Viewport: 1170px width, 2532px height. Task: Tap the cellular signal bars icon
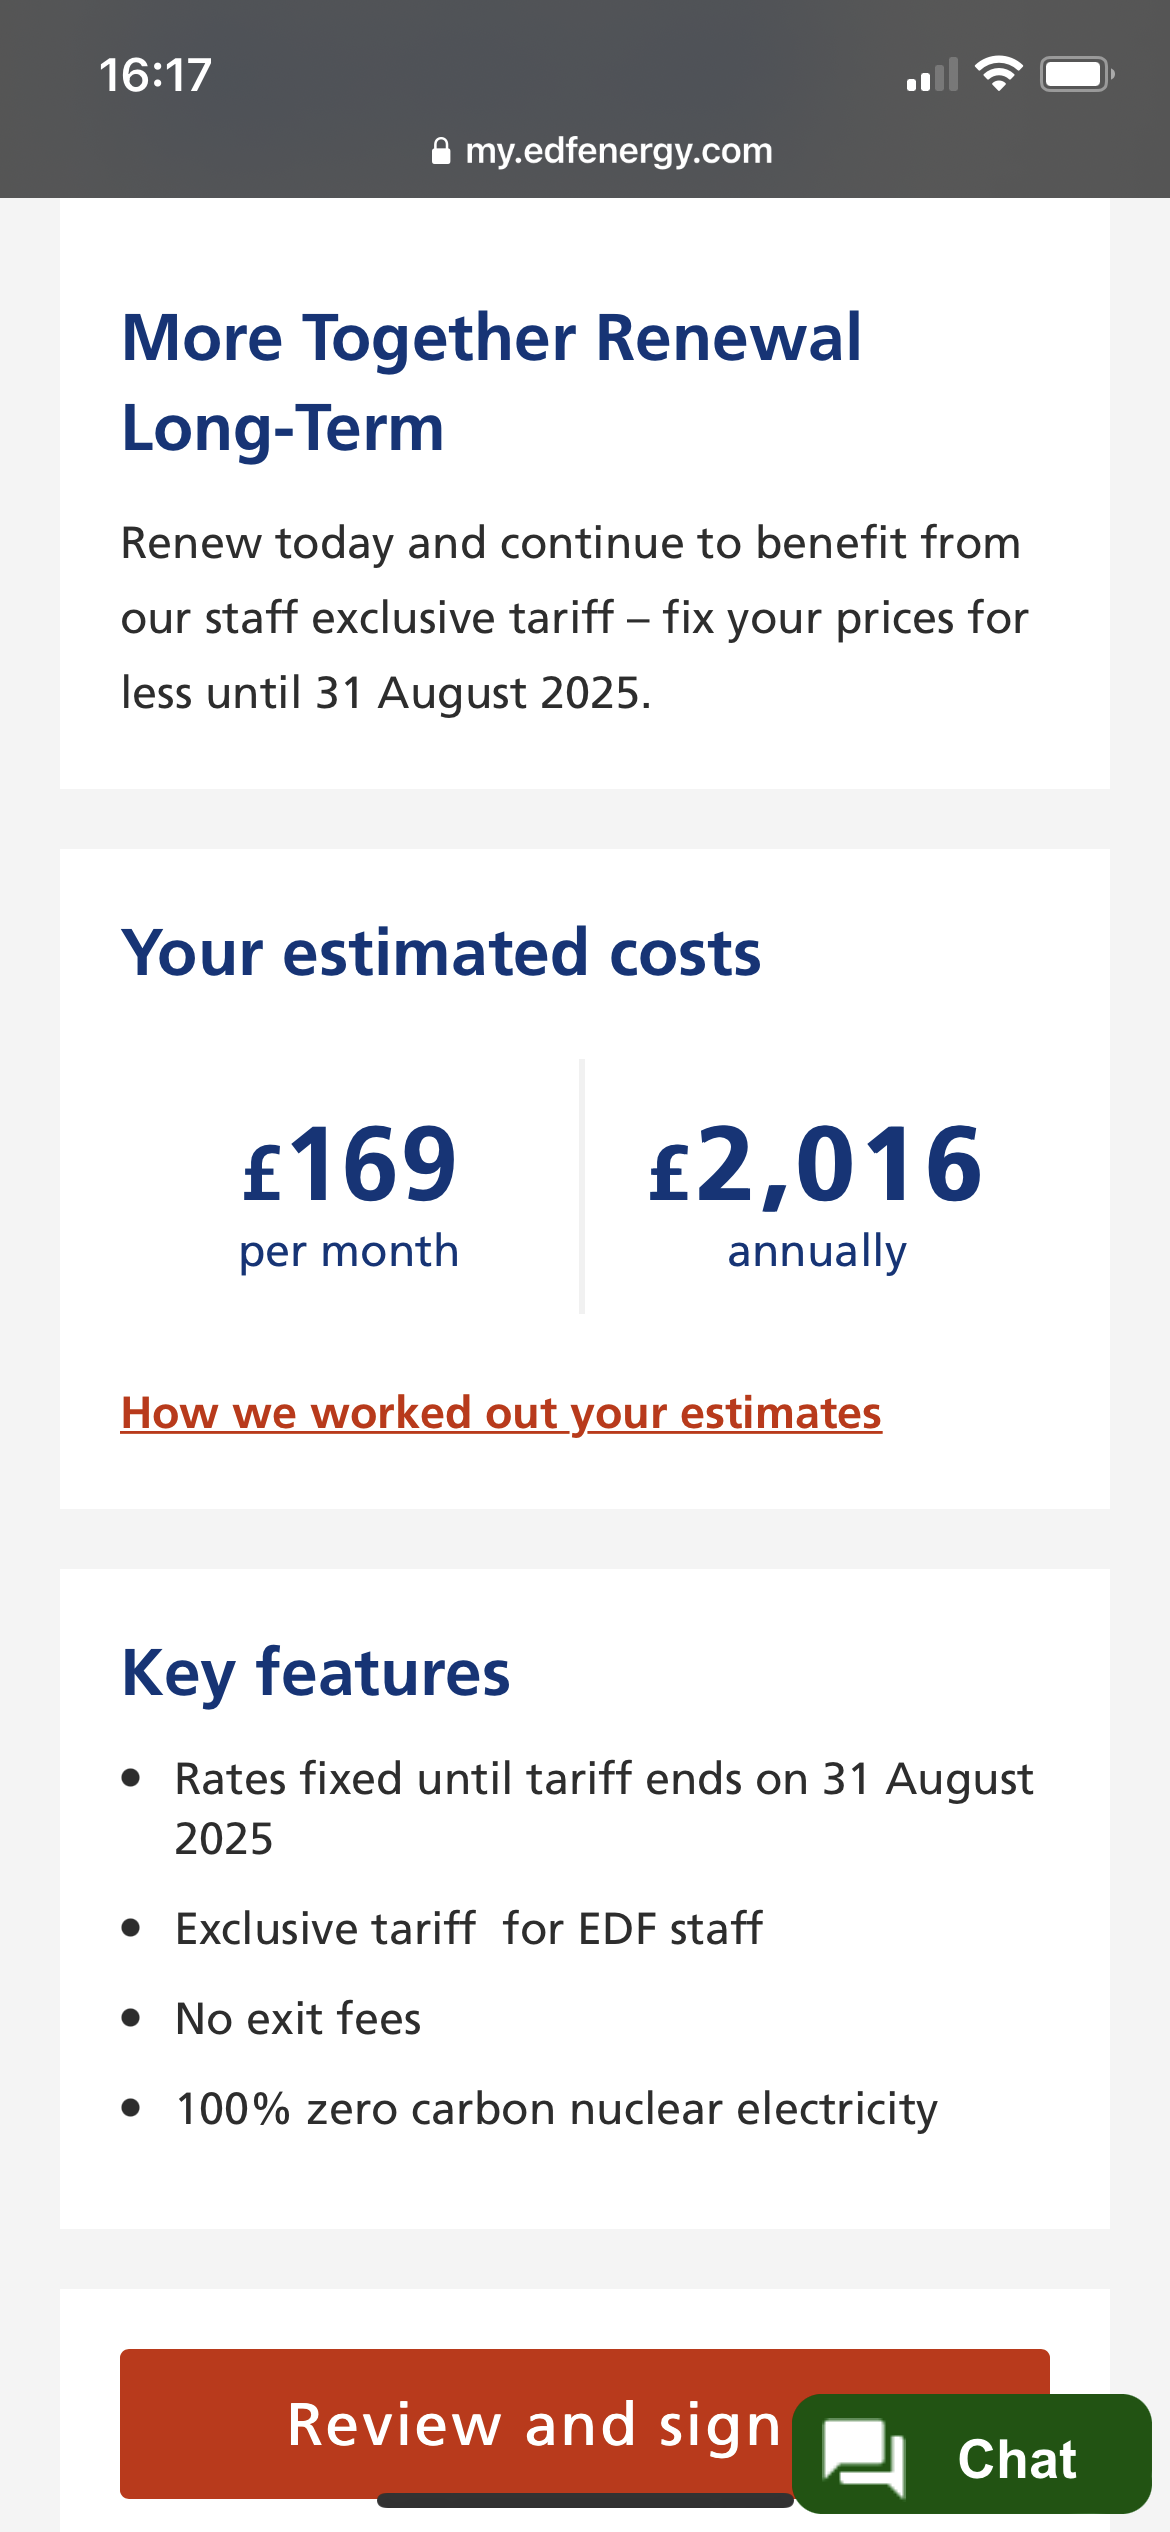tap(931, 76)
